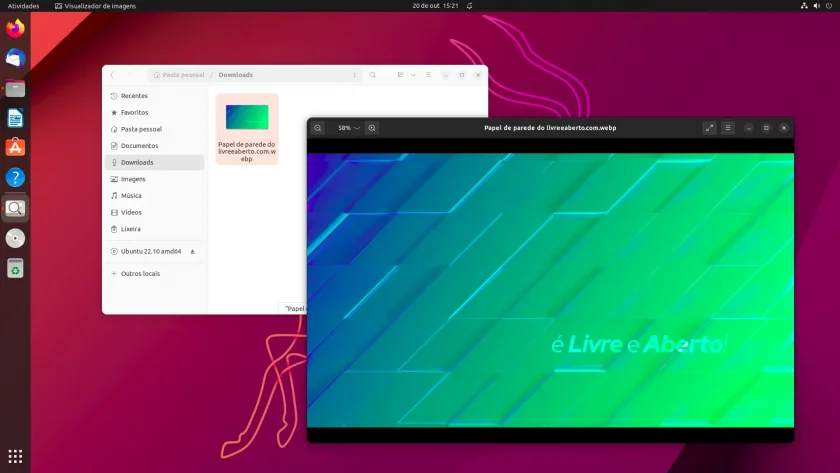Open search in the file manager
The image size is (840, 473).
pos(372,75)
